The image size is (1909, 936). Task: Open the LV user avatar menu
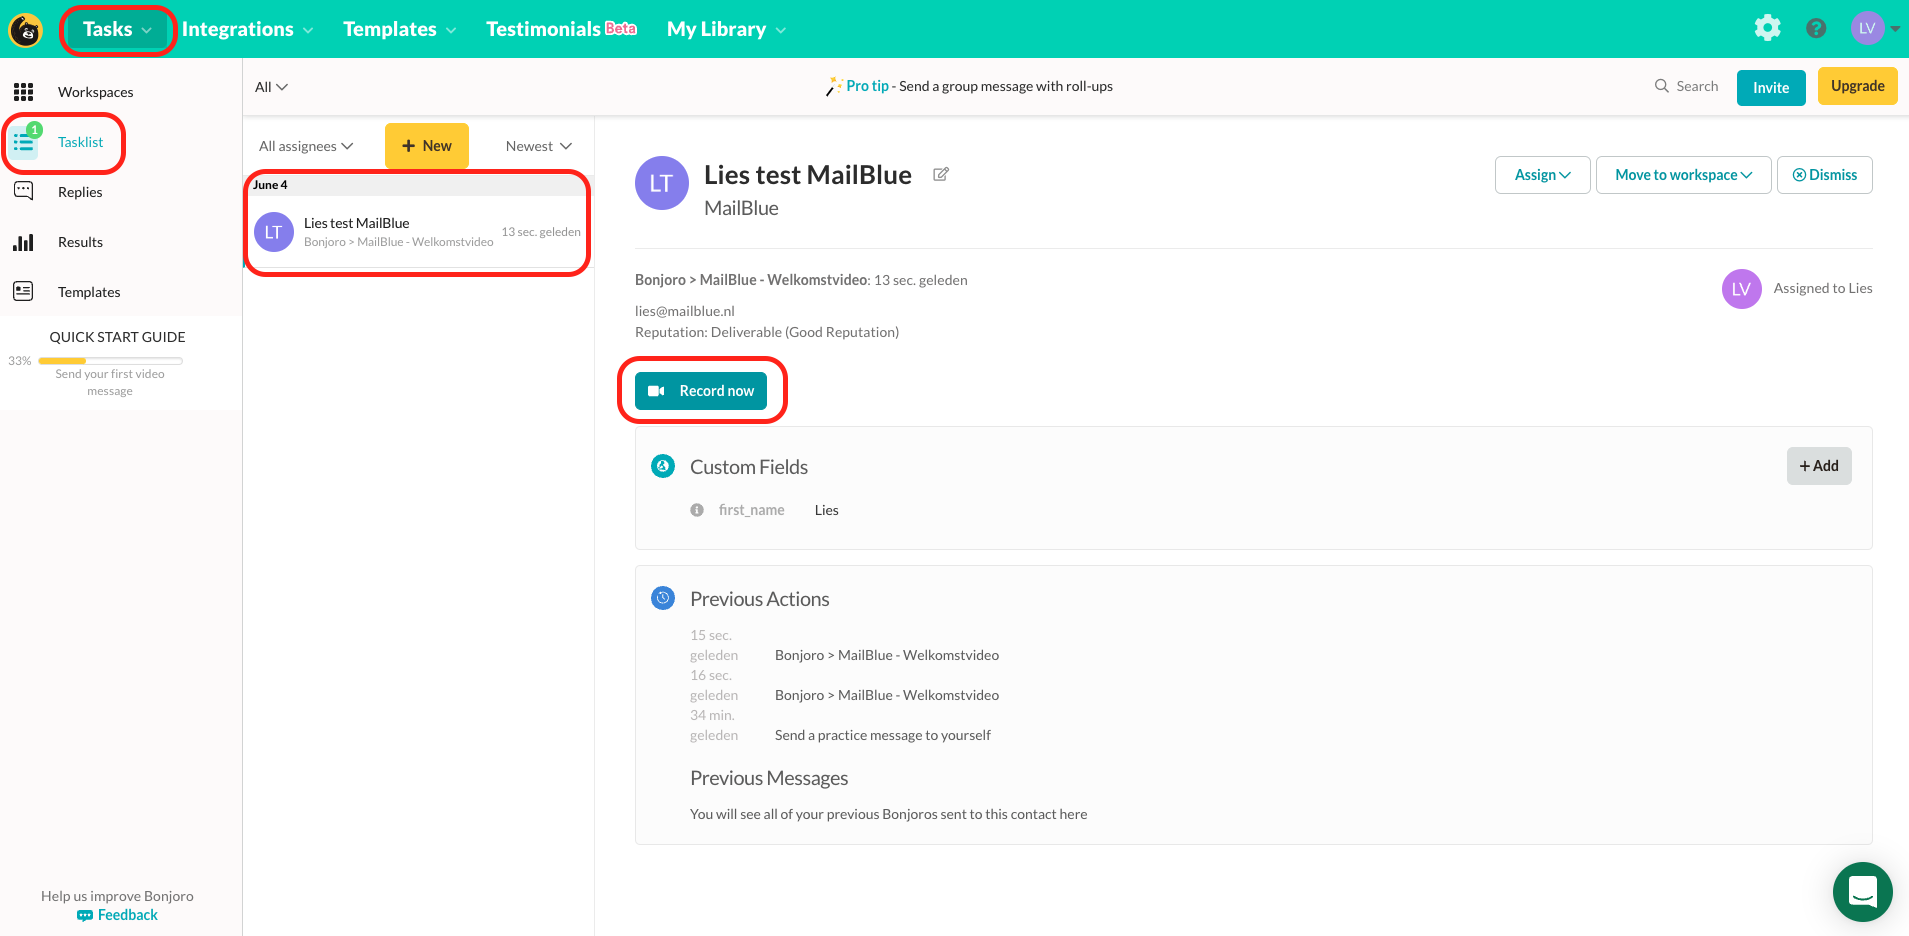click(1867, 28)
